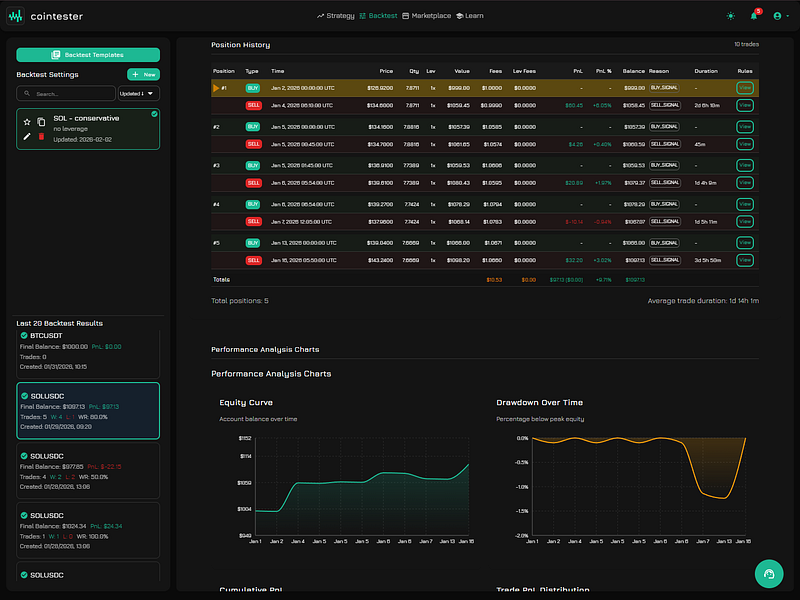Expand the Updated sort dropdown
This screenshot has height=600, width=800.
tap(138, 93)
